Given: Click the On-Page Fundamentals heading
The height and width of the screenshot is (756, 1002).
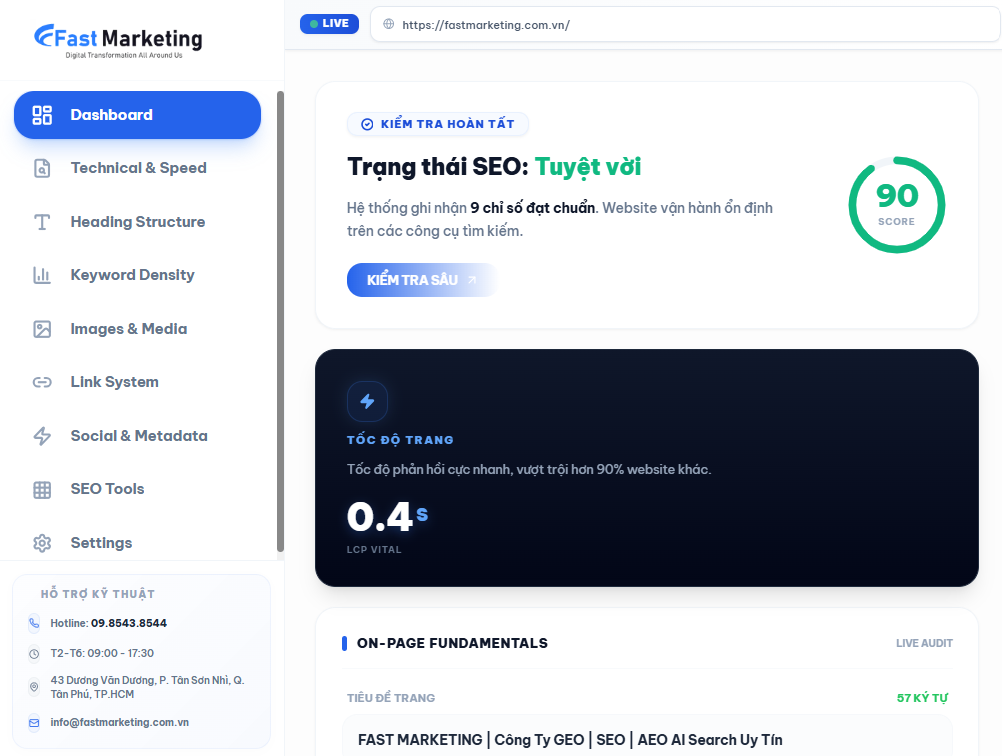Looking at the screenshot, I should coord(452,643).
